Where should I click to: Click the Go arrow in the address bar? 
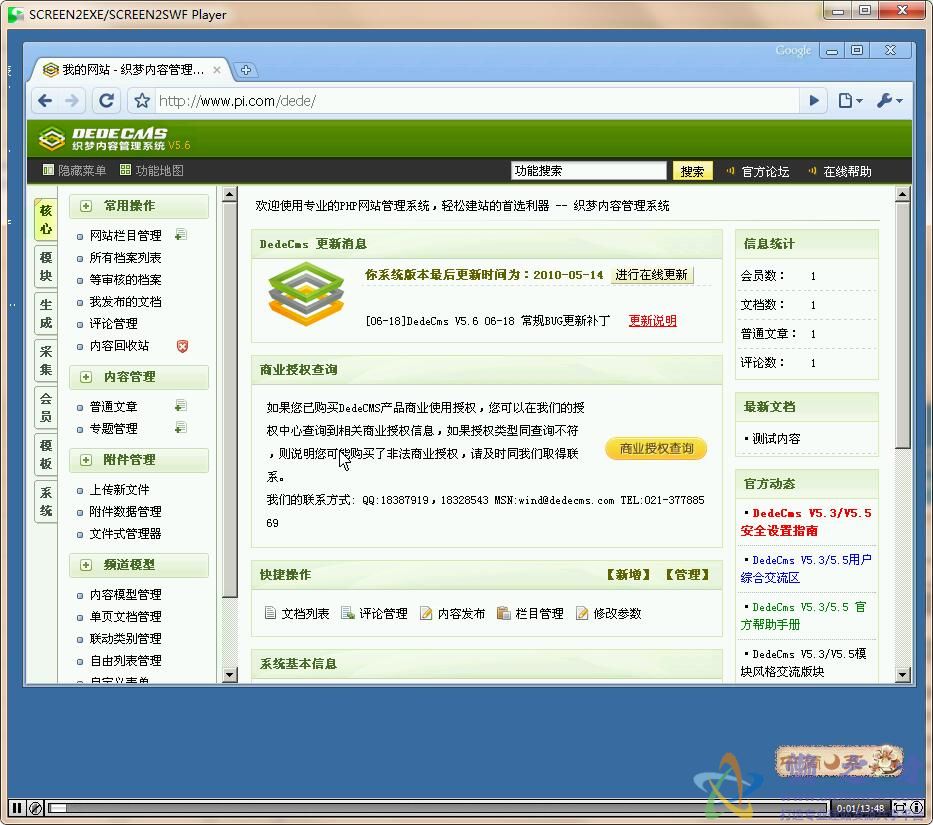814,100
